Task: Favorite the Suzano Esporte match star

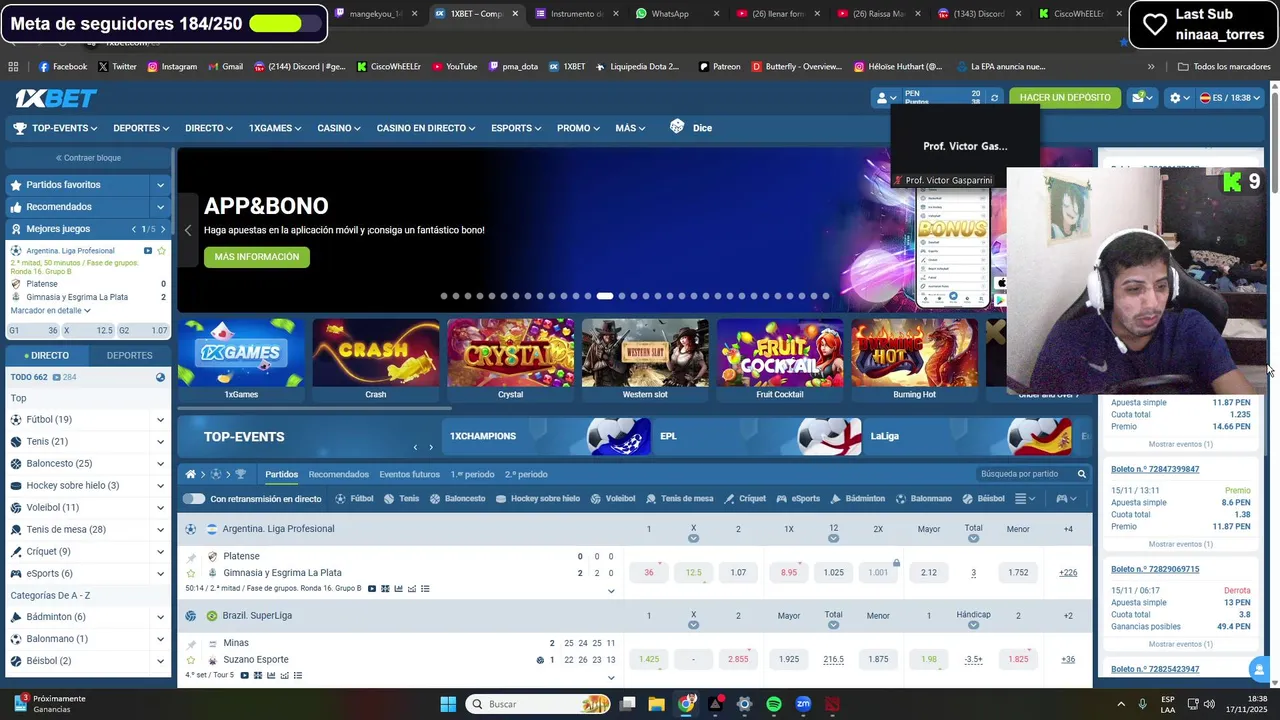Action: tap(191, 660)
